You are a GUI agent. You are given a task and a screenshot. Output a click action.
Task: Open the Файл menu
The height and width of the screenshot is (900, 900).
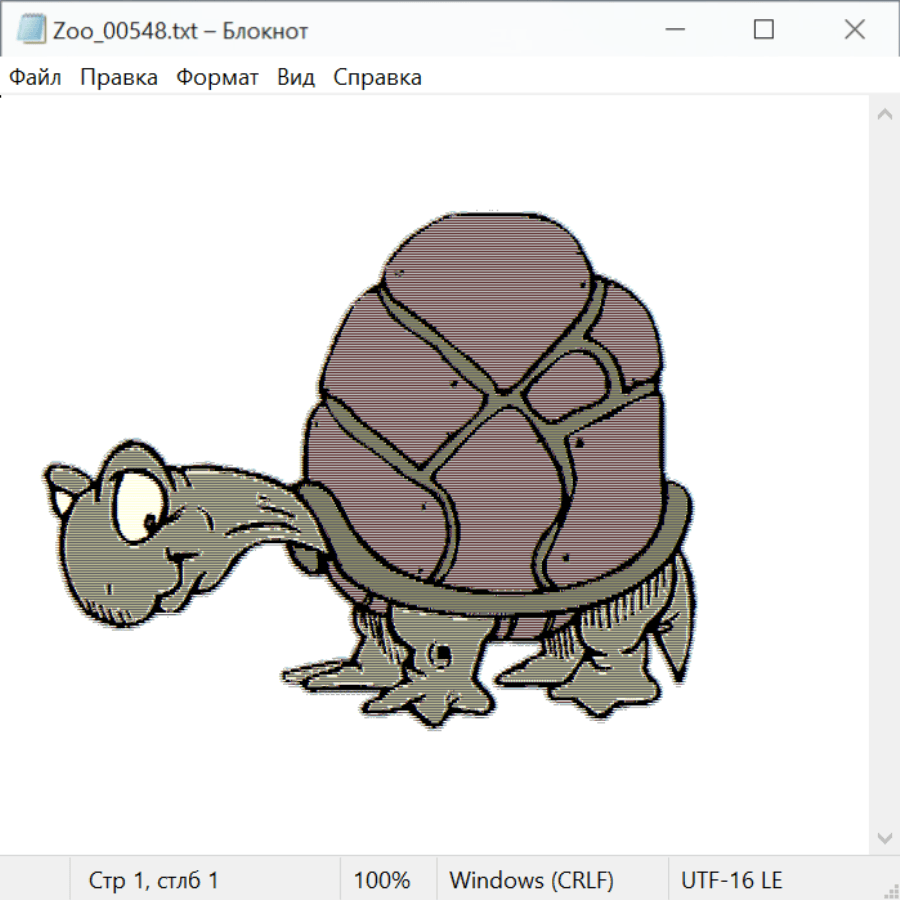(36, 78)
